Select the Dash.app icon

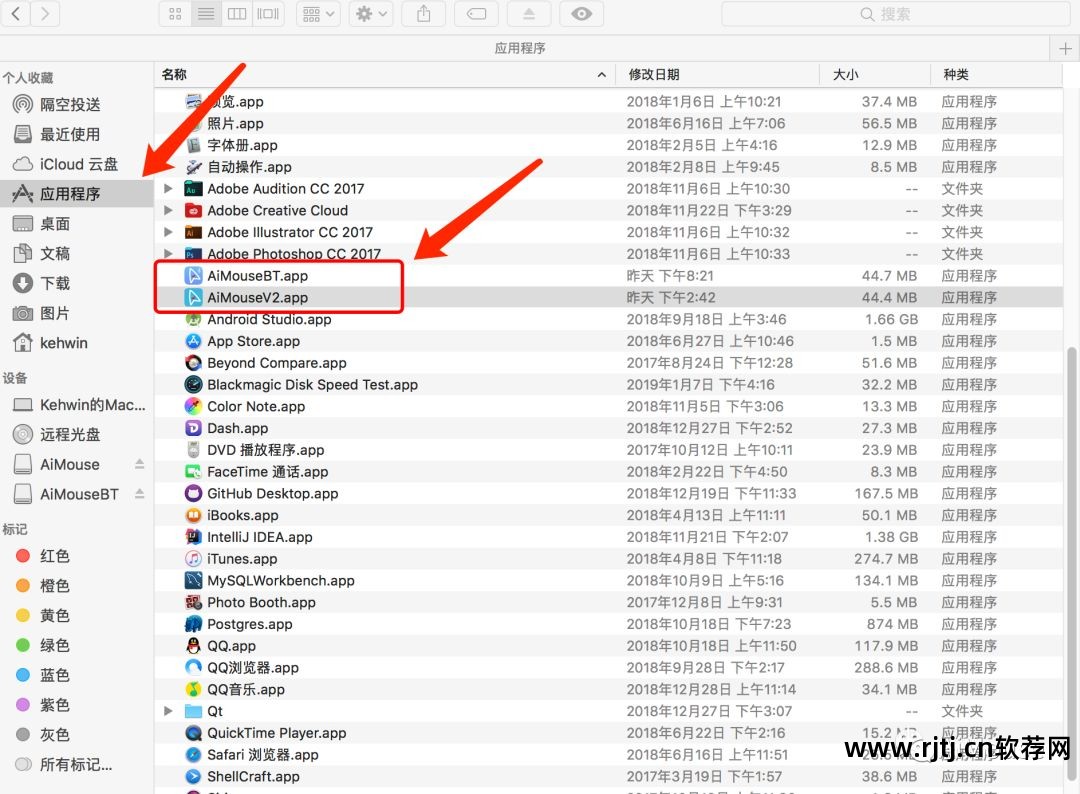pos(194,428)
